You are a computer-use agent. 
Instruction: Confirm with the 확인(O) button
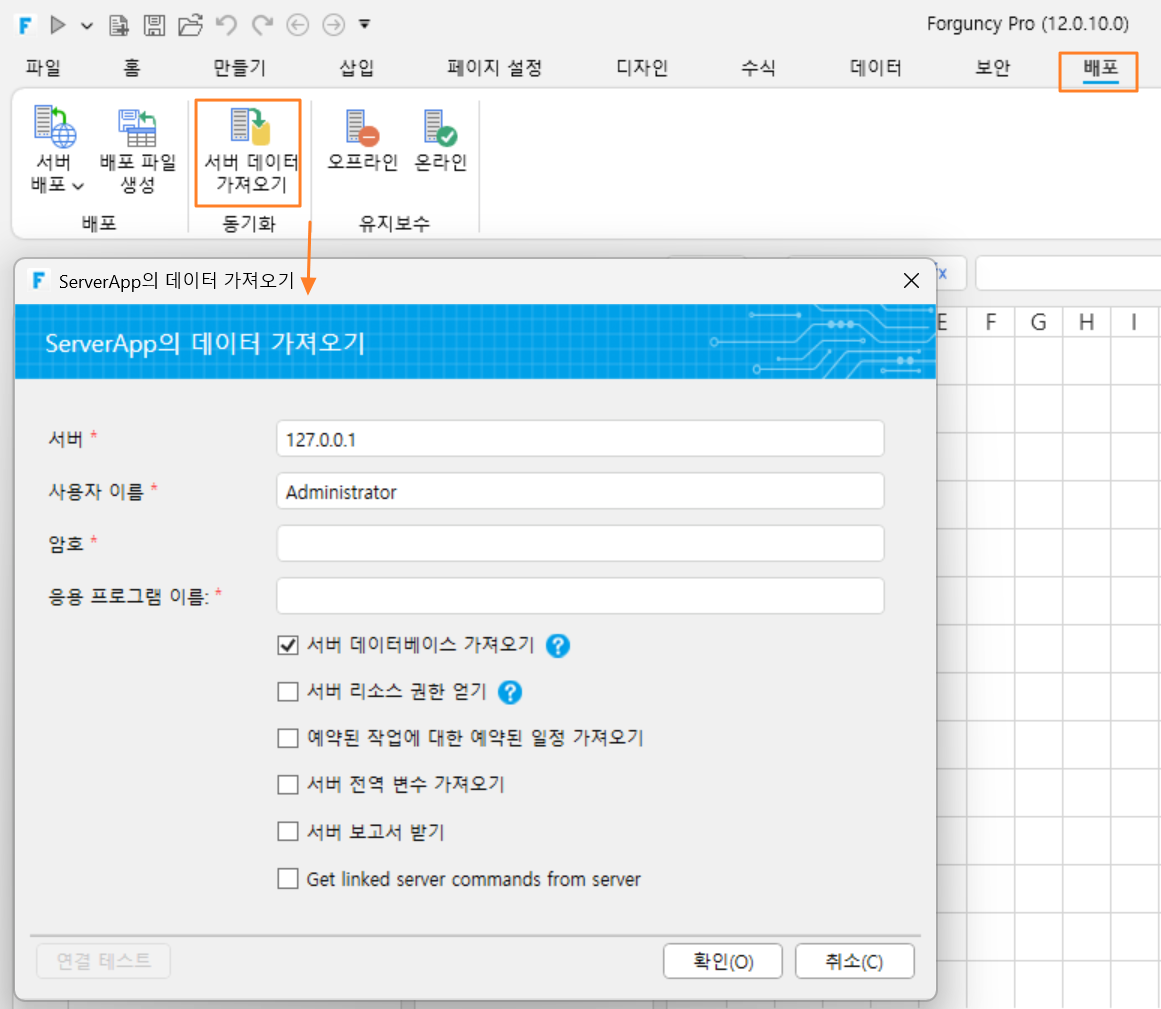[x=723, y=961]
